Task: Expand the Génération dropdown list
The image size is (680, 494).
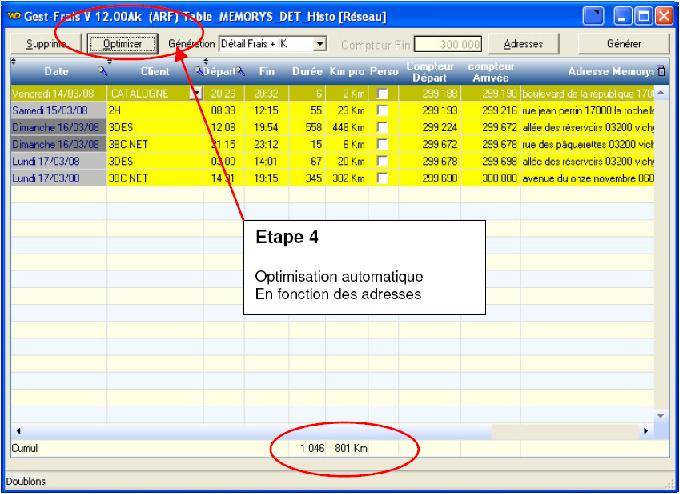Action: 320,44
